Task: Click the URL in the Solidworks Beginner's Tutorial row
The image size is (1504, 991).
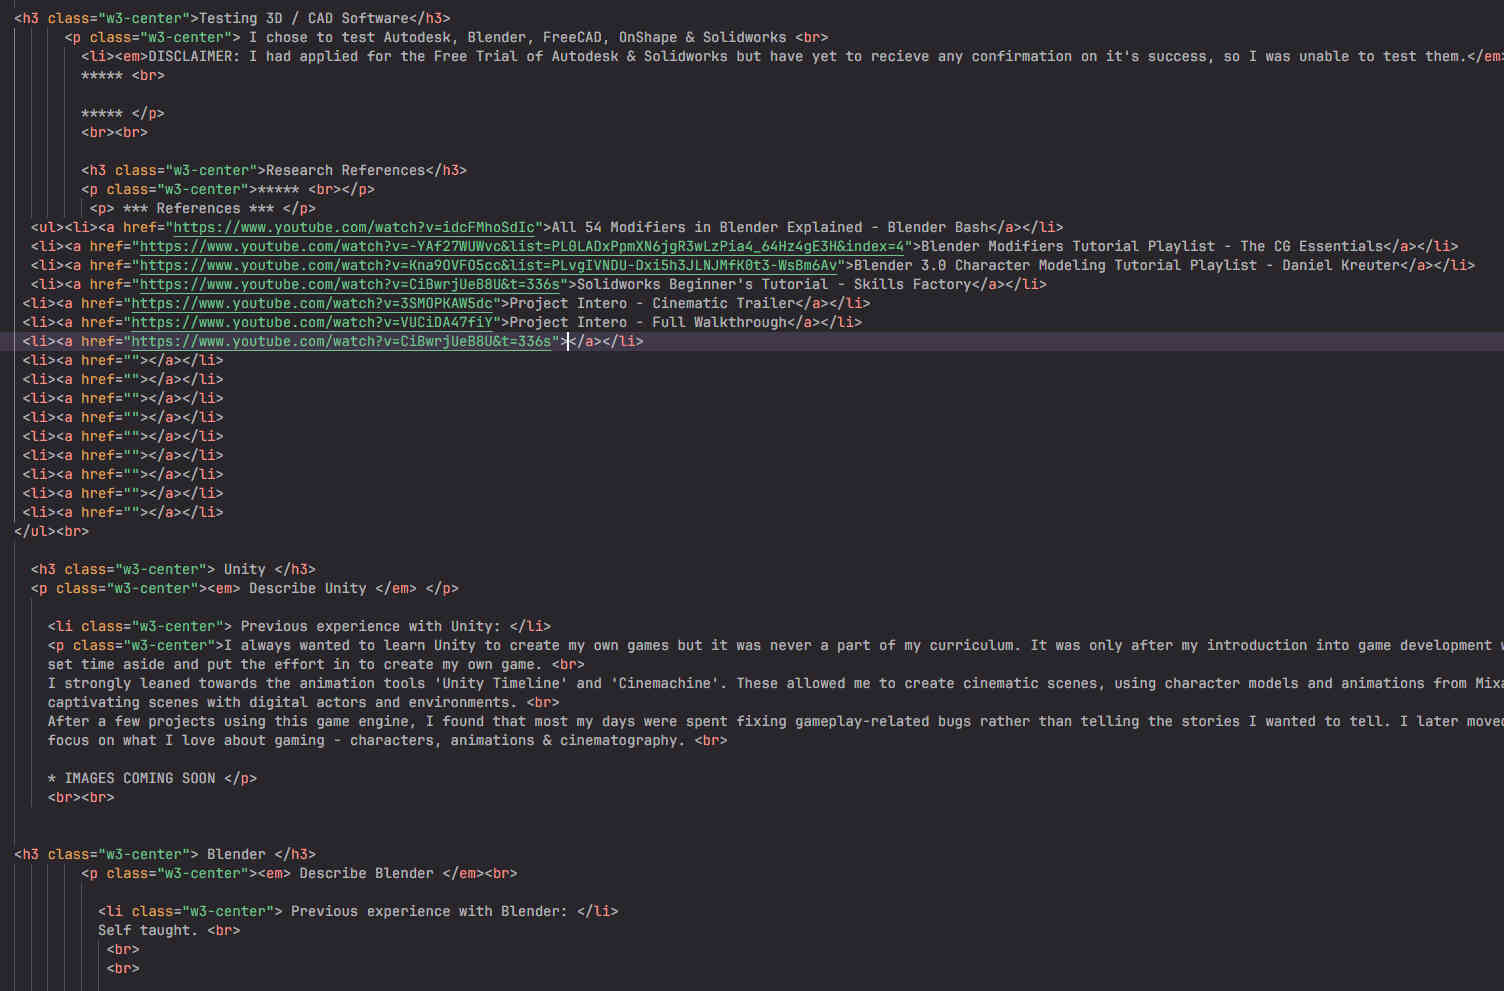Action: pyautogui.click(x=350, y=284)
